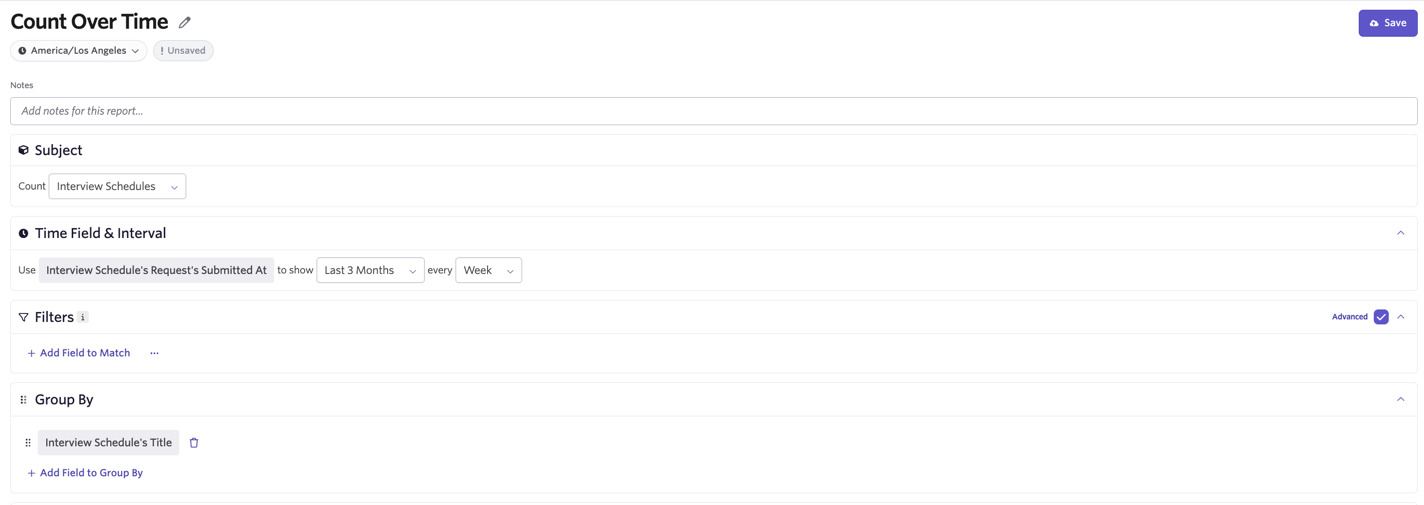Click Add Field to Group By
Screen dimensions: 1424x505
click(x=85, y=473)
